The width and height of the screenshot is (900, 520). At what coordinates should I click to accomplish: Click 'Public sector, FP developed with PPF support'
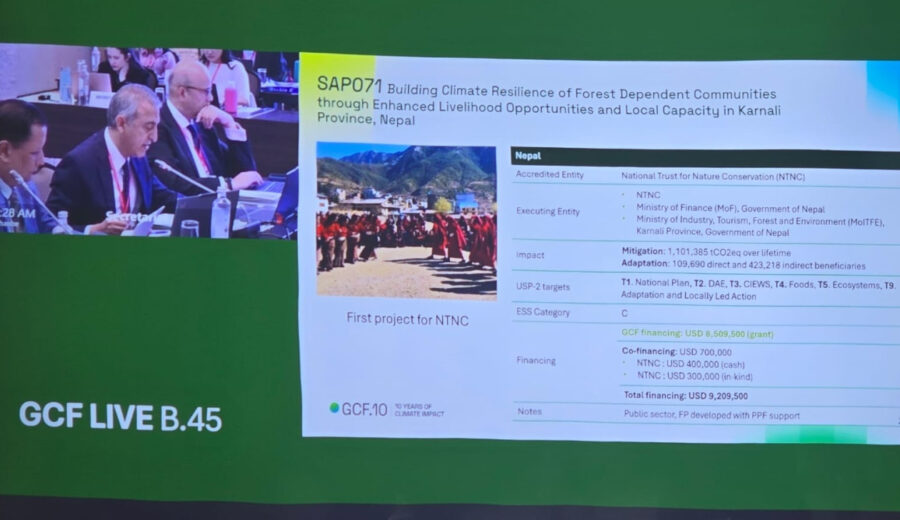712,415
